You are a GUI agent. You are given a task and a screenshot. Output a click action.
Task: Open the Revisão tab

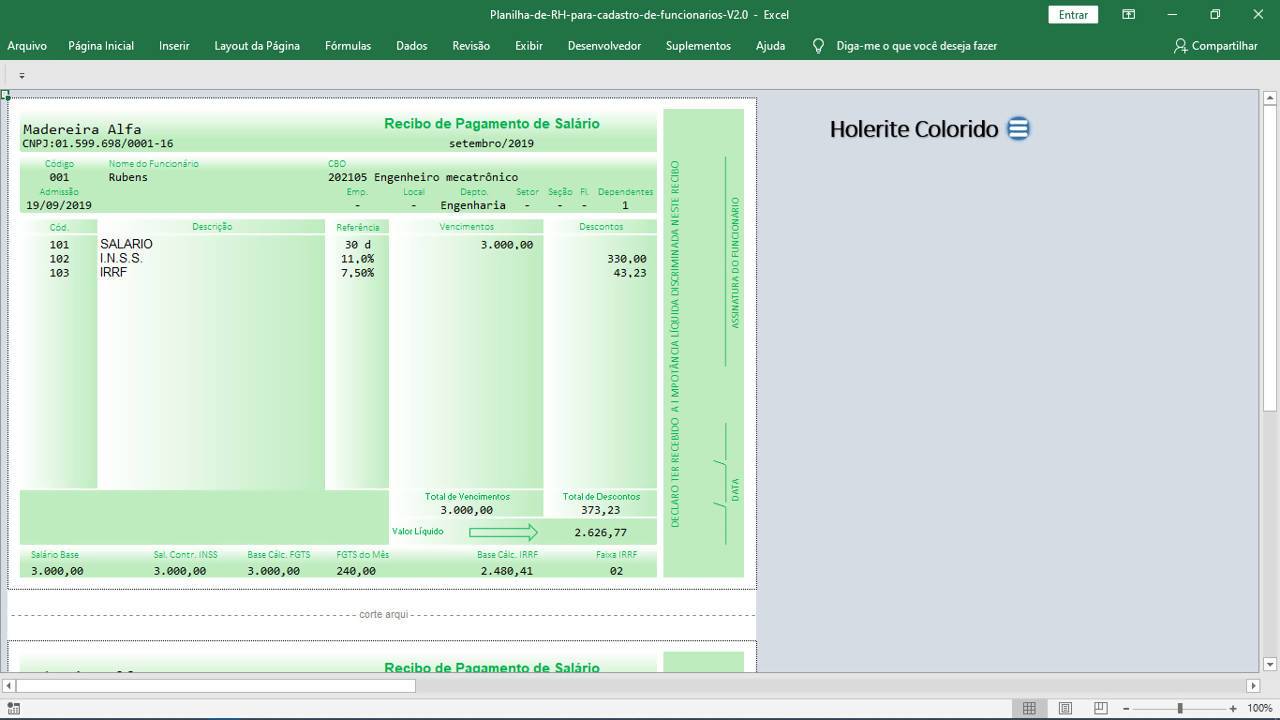[471, 46]
